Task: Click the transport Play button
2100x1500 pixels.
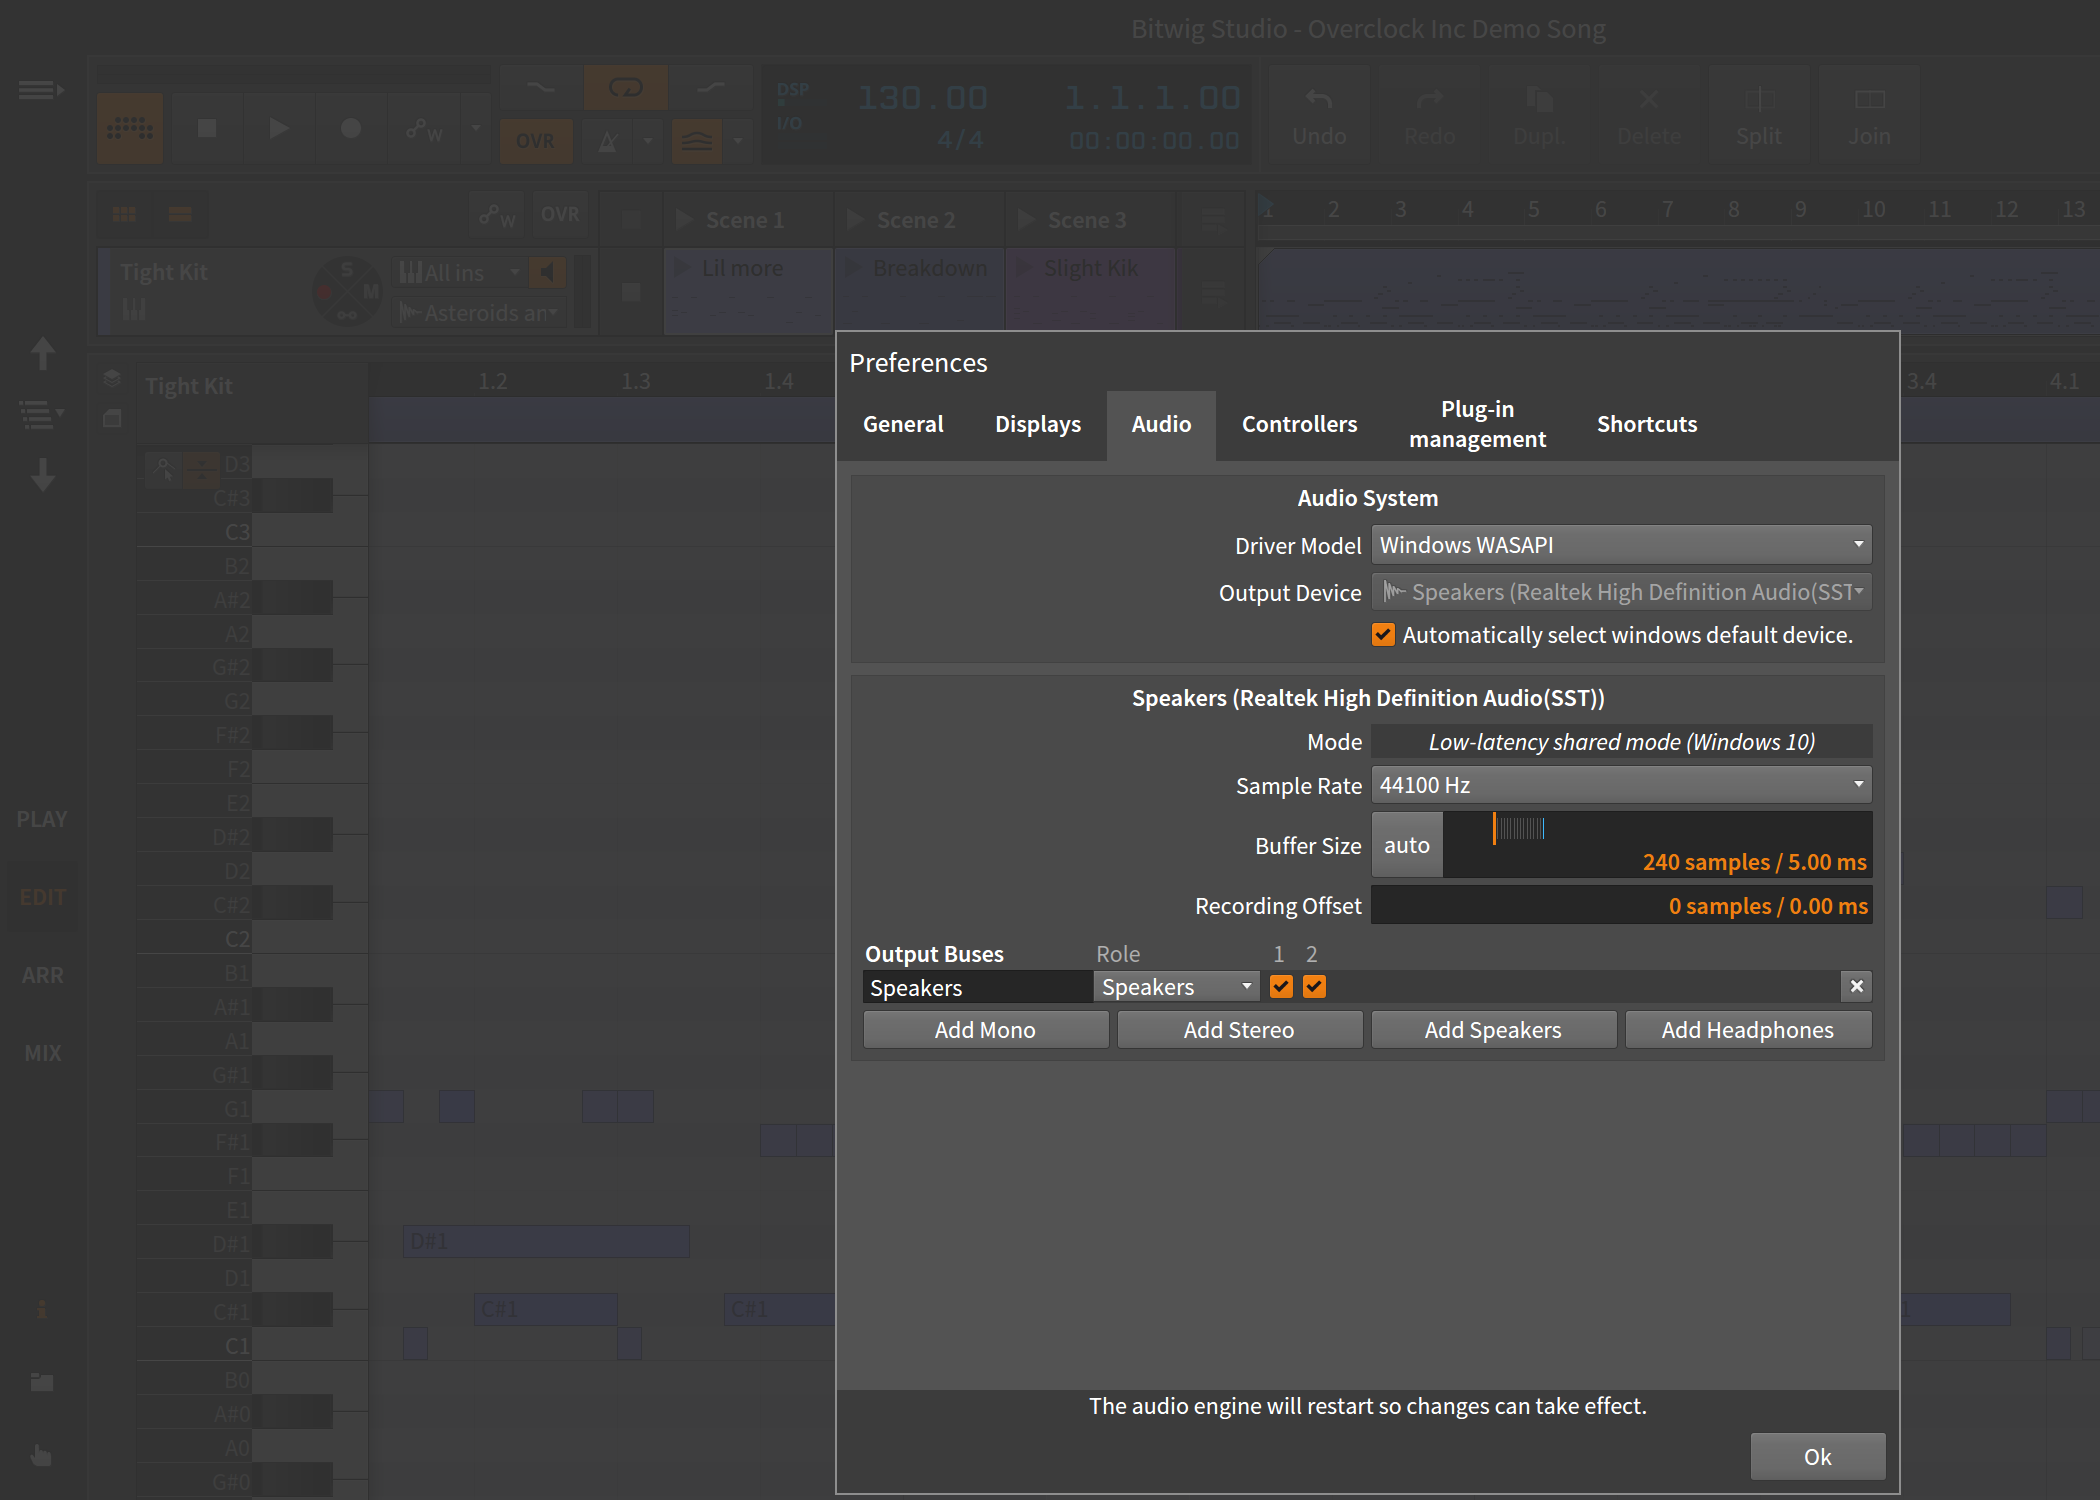Action: tap(279, 128)
